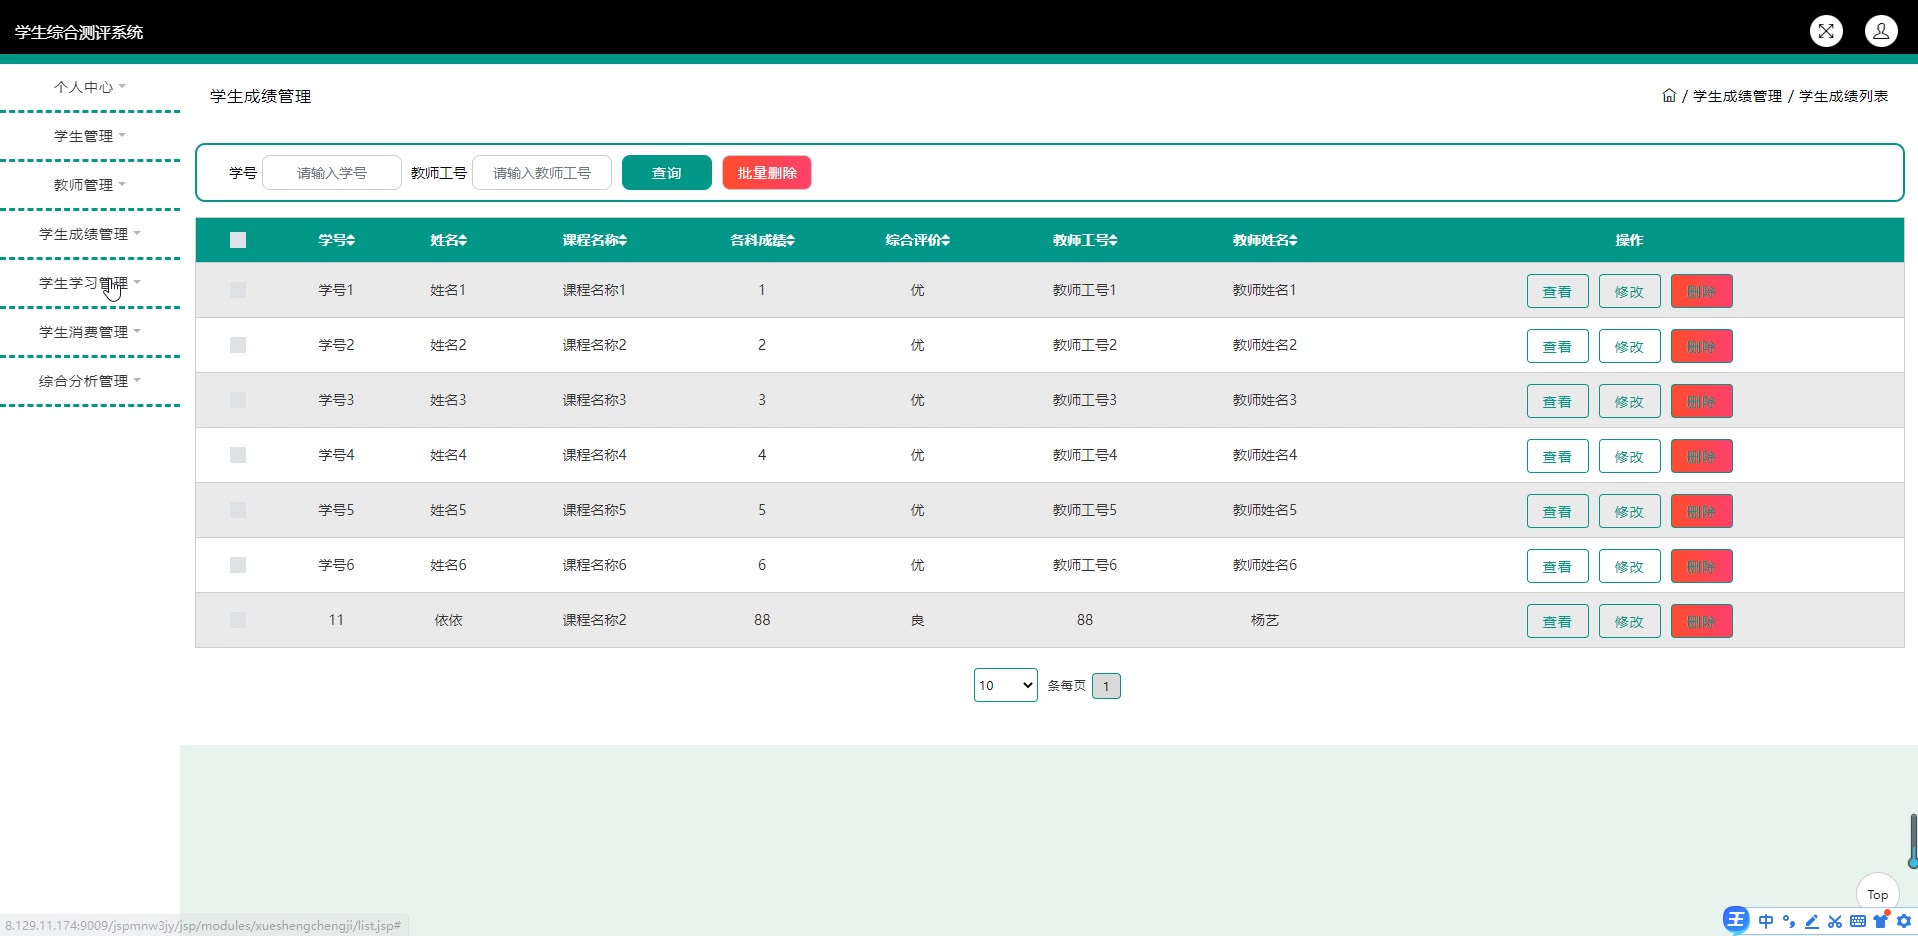Screen dimensions: 1918x936
Task: Click the 良 evaluation cell
Action: click(918, 620)
